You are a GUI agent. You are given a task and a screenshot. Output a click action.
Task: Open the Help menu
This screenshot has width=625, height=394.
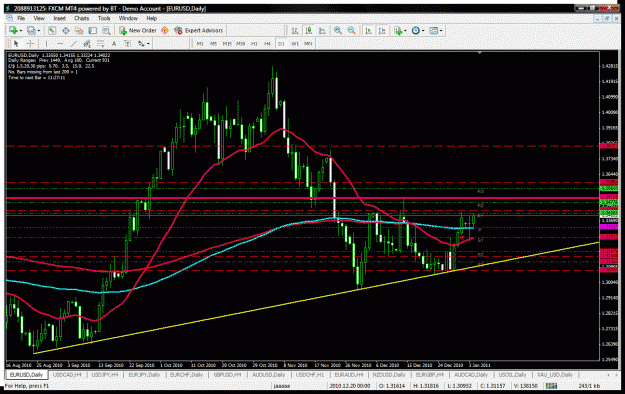(x=151, y=18)
